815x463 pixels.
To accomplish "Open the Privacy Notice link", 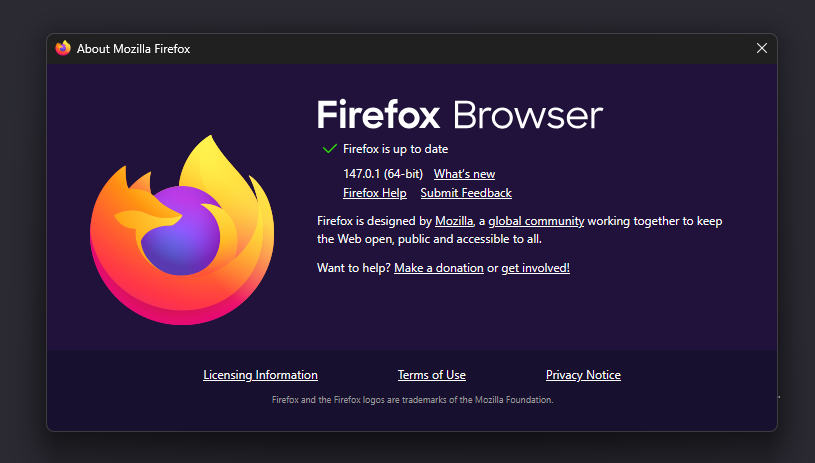I will [583, 375].
